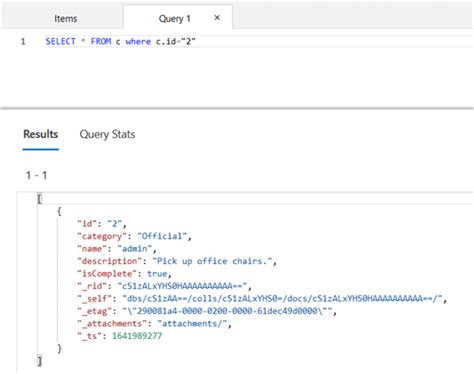Click the closing square bracket of results
474x374 pixels.
pyautogui.click(x=39, y=361)
